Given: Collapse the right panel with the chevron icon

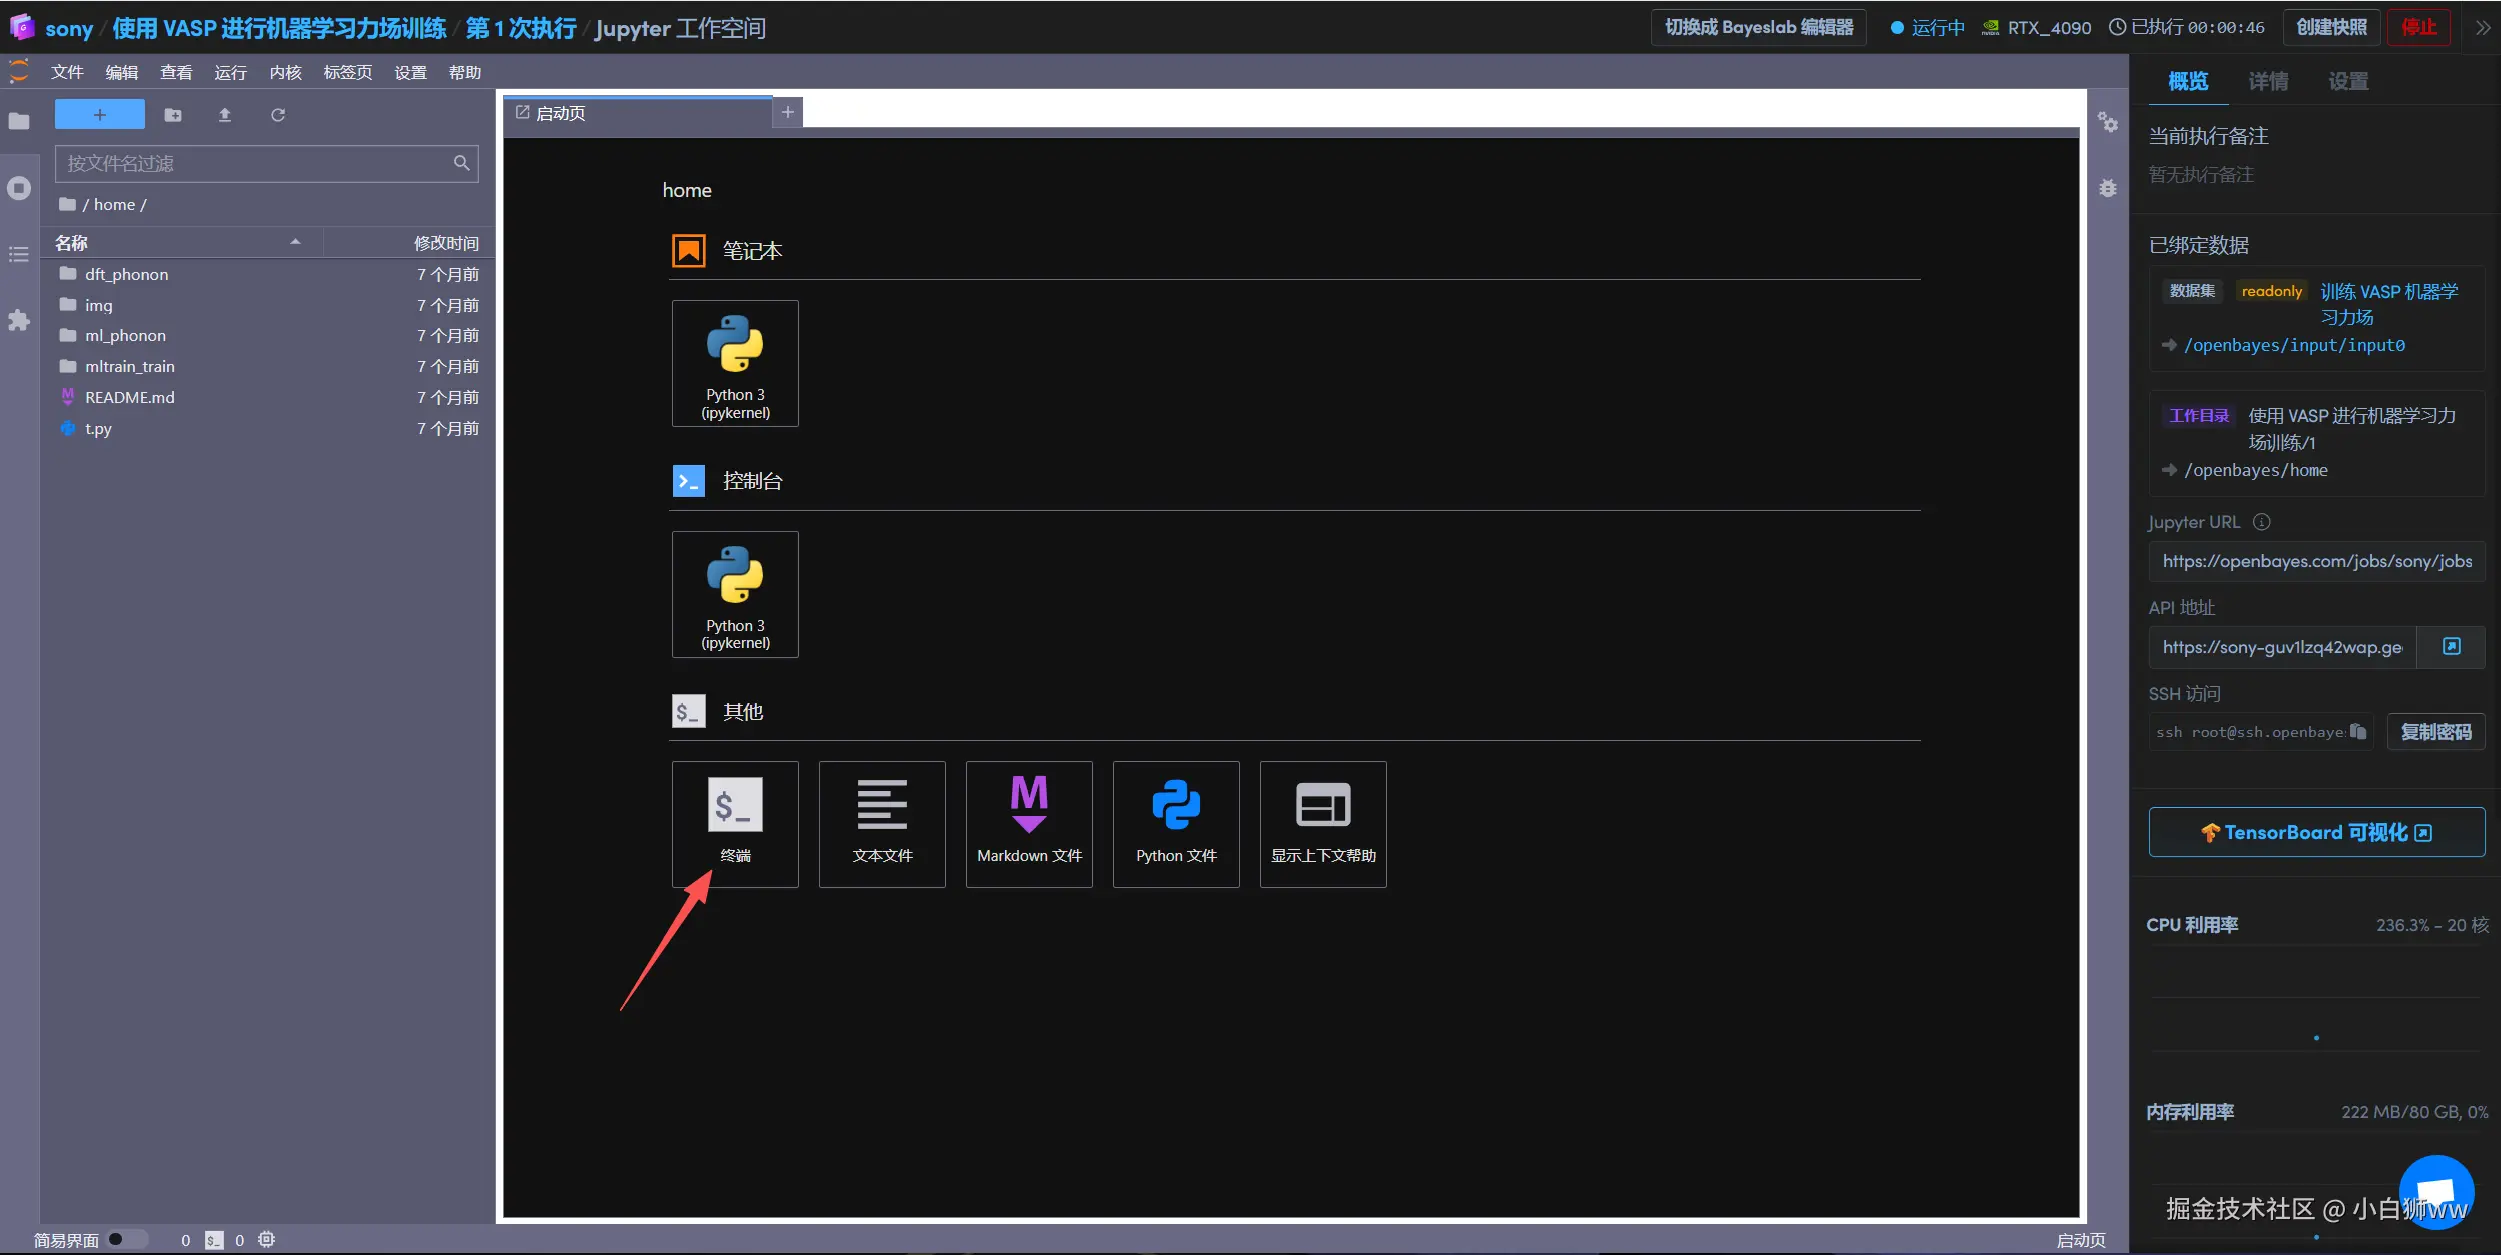Looking at the screenshot, I should coord(2482,28).
